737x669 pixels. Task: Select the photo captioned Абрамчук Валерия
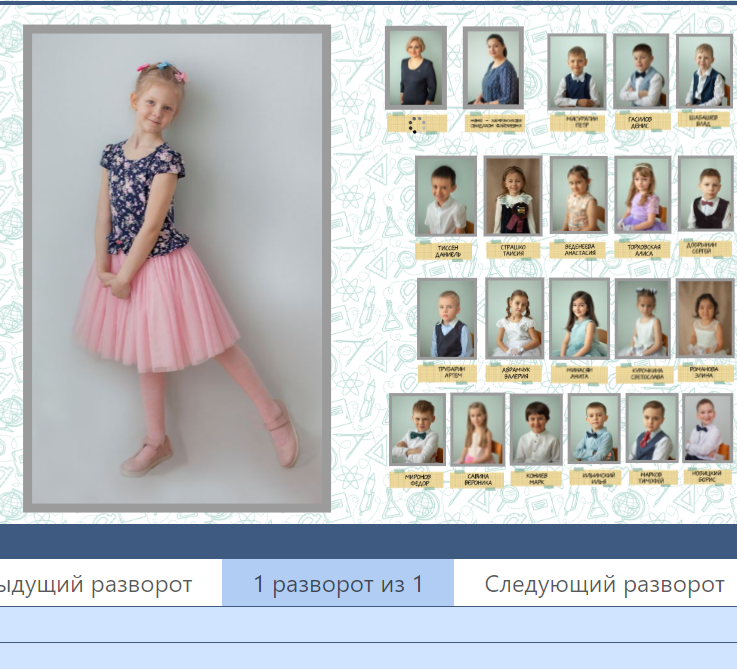tap(515, 319)
